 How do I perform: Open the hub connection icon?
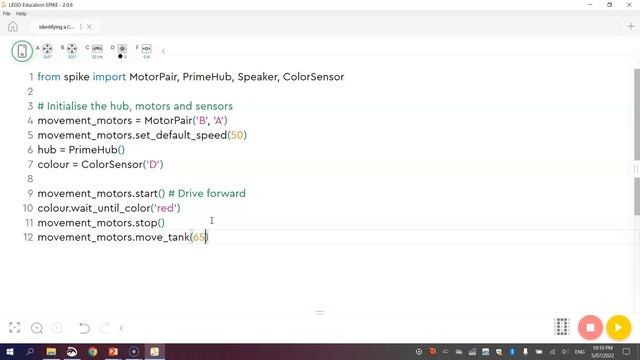(22, 51)
